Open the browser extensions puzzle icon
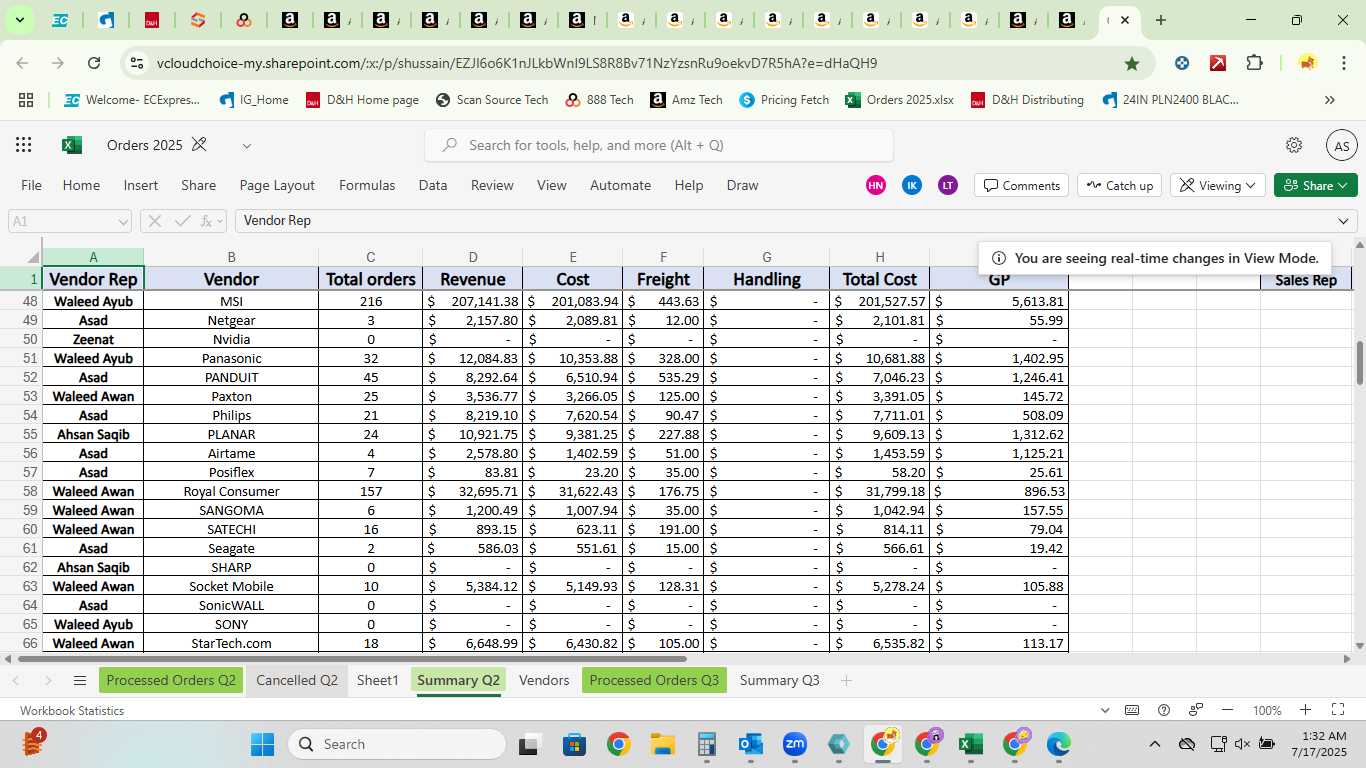Viewport: 1366px width, 768px height. pyautogui.click(x=1255, y=63)
